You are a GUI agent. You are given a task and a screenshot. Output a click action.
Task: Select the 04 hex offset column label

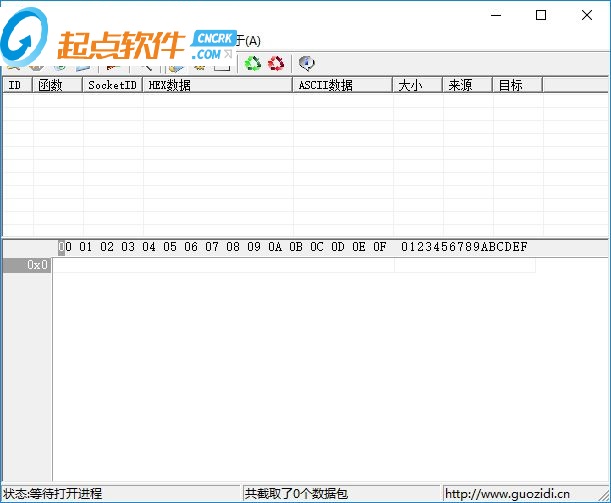(x=149, y=247)
